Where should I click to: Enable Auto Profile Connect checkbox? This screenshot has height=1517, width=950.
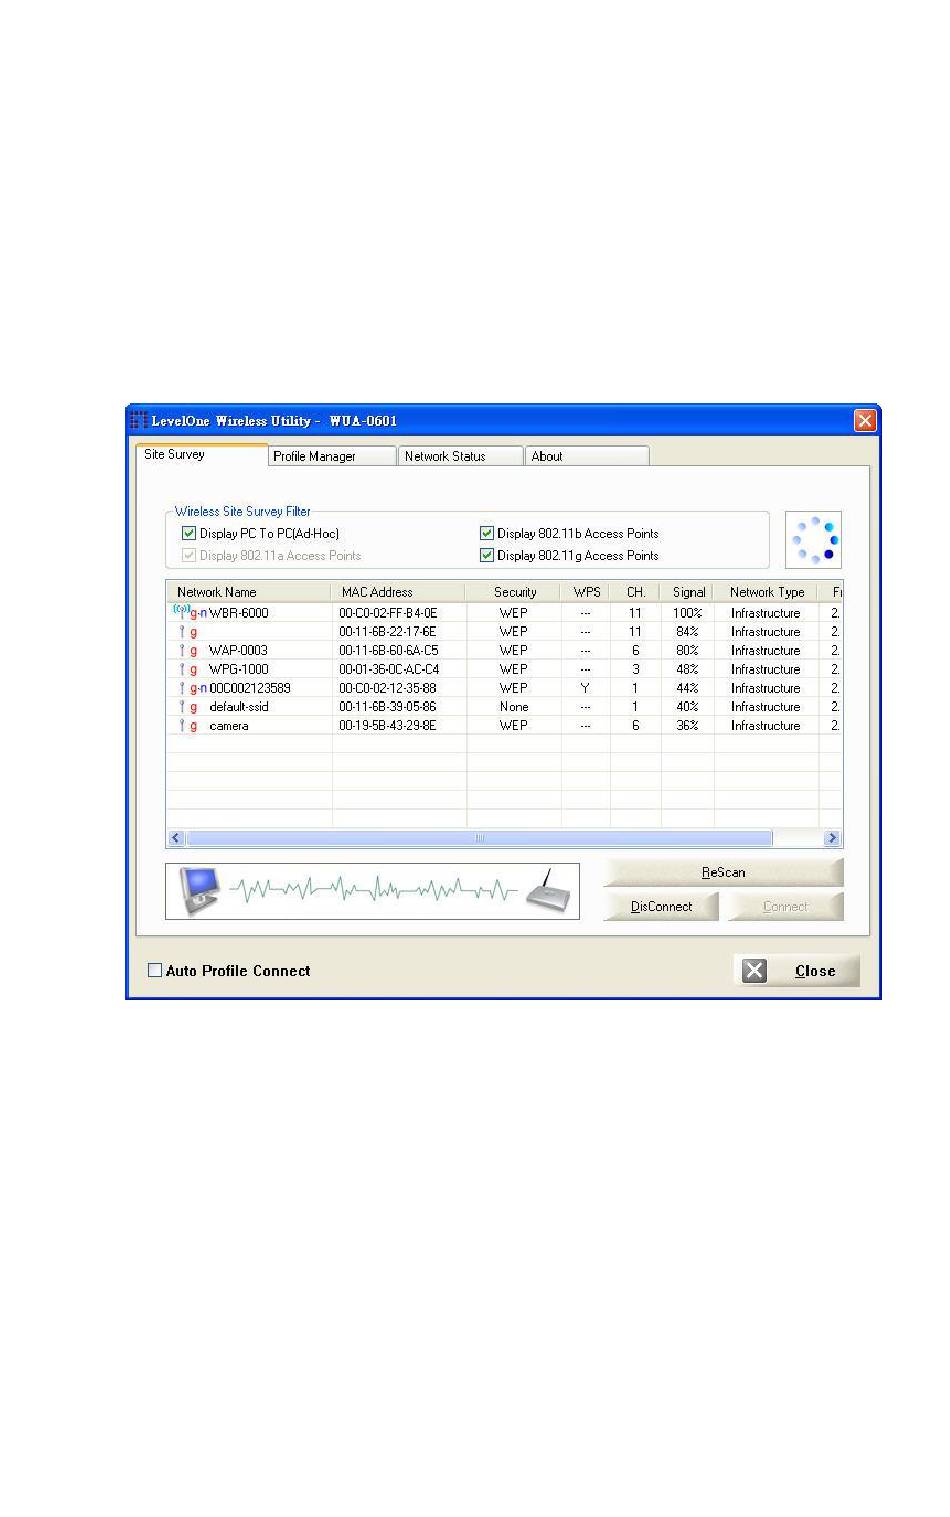[x=155, y=970]
